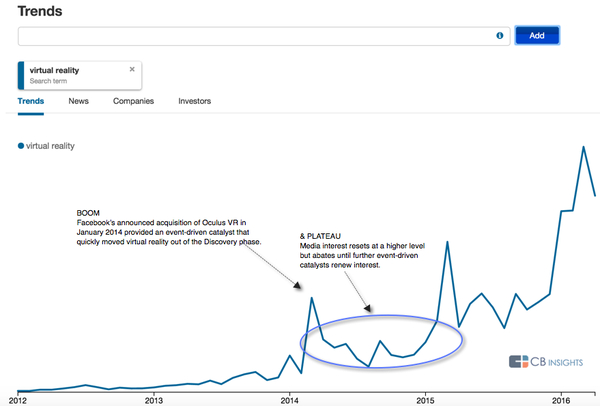Select the Investors tab

point(194,101)
